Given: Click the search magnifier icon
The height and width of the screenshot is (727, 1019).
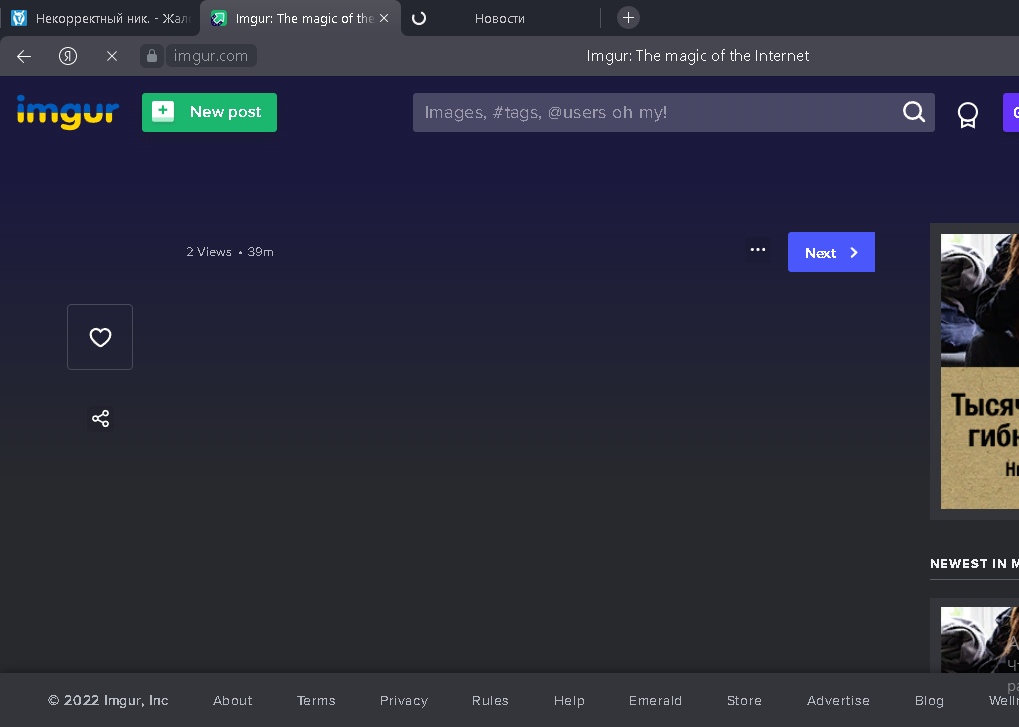Looking at the screenshot, I should [x=914, y=112].
